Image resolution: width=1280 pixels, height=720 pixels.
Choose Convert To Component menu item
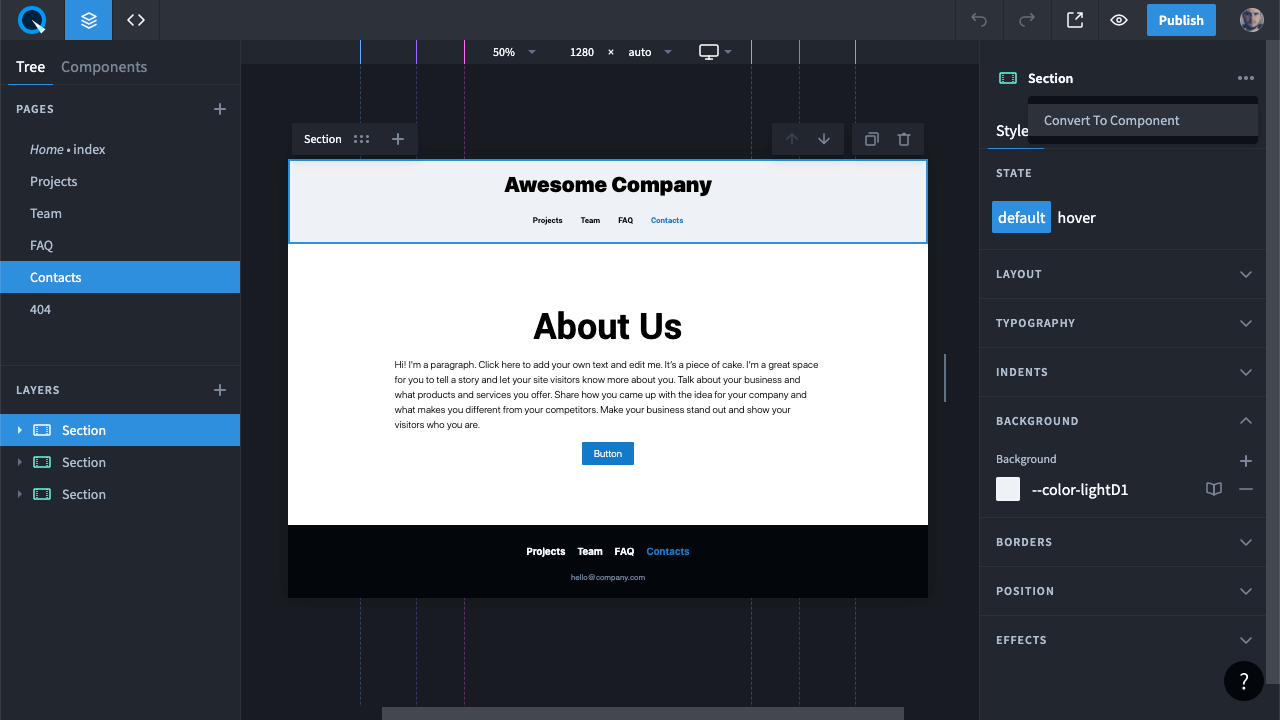pos(1112,120)
